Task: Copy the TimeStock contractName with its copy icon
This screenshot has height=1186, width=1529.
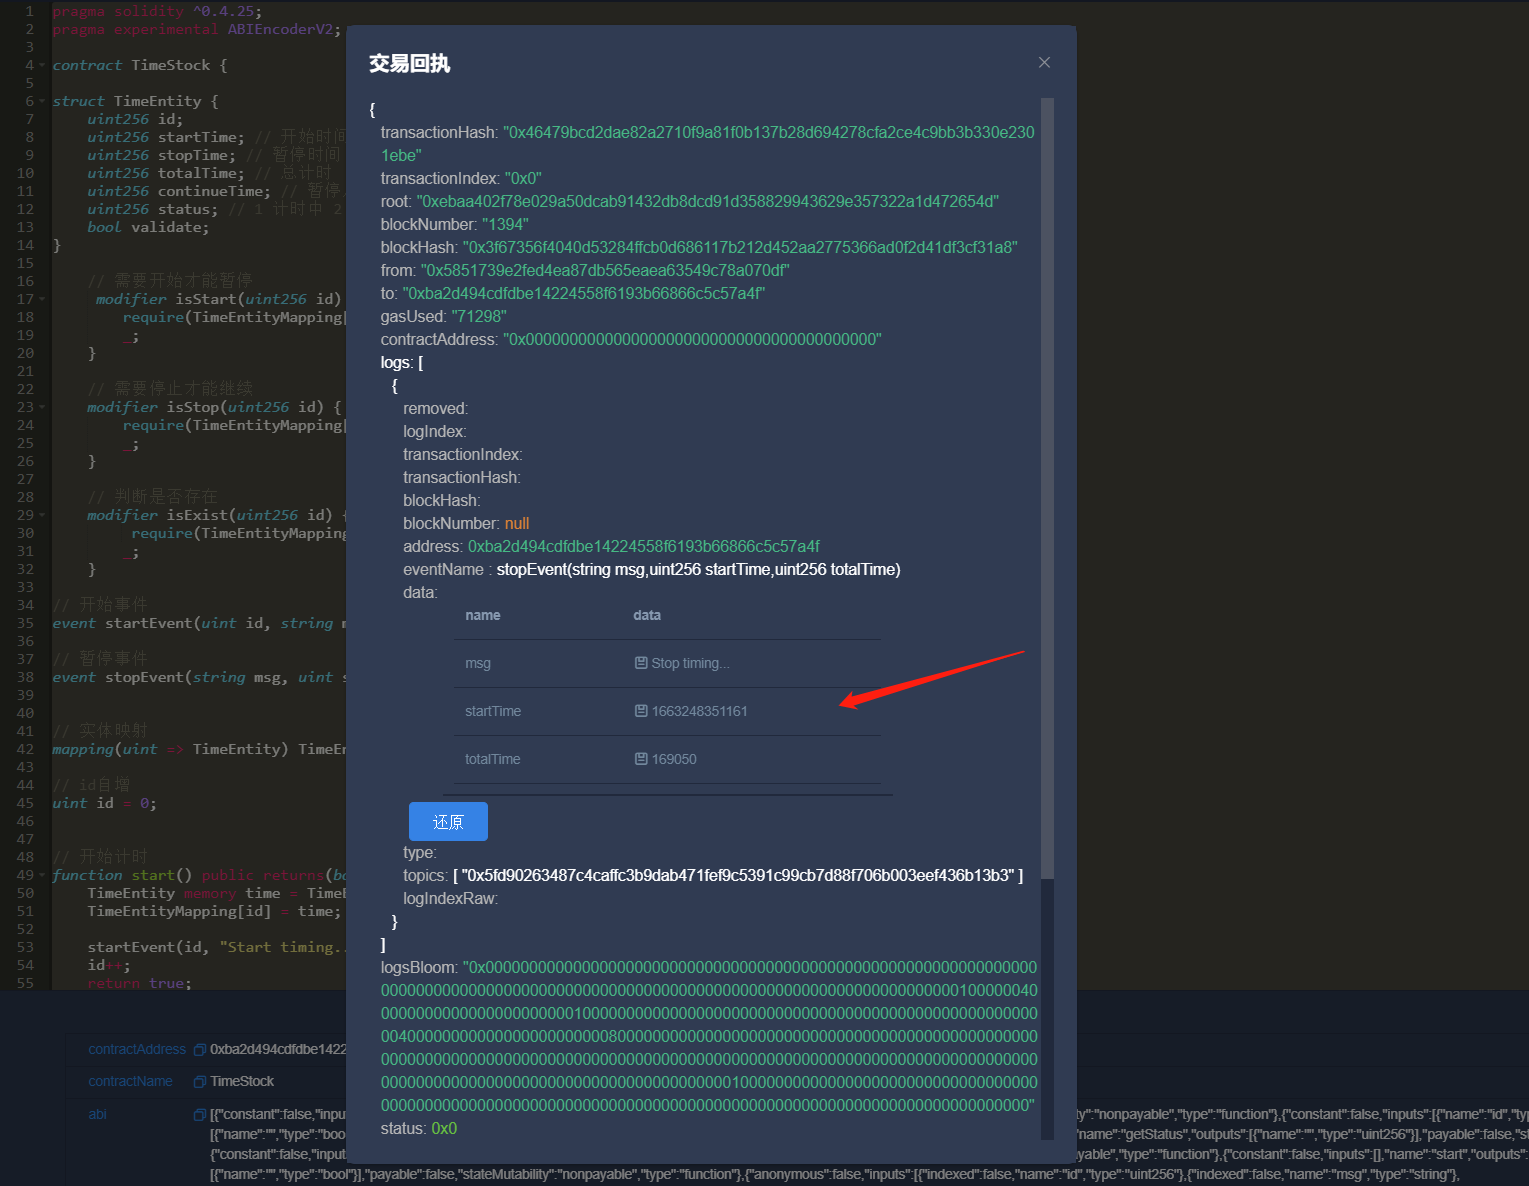Action: [199, 1081]
